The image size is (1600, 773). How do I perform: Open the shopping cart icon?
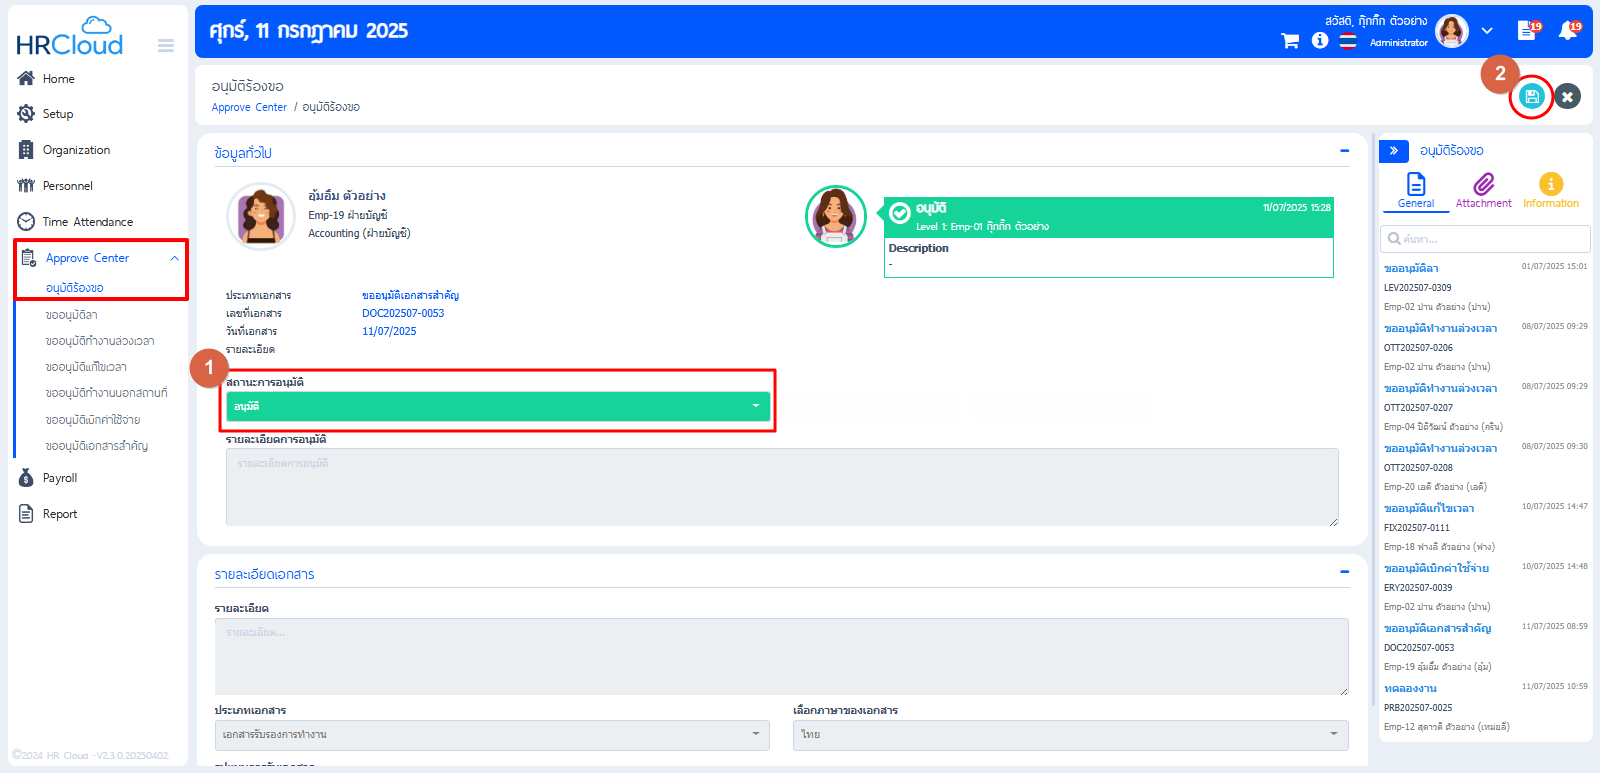[x=1290, y=41]
